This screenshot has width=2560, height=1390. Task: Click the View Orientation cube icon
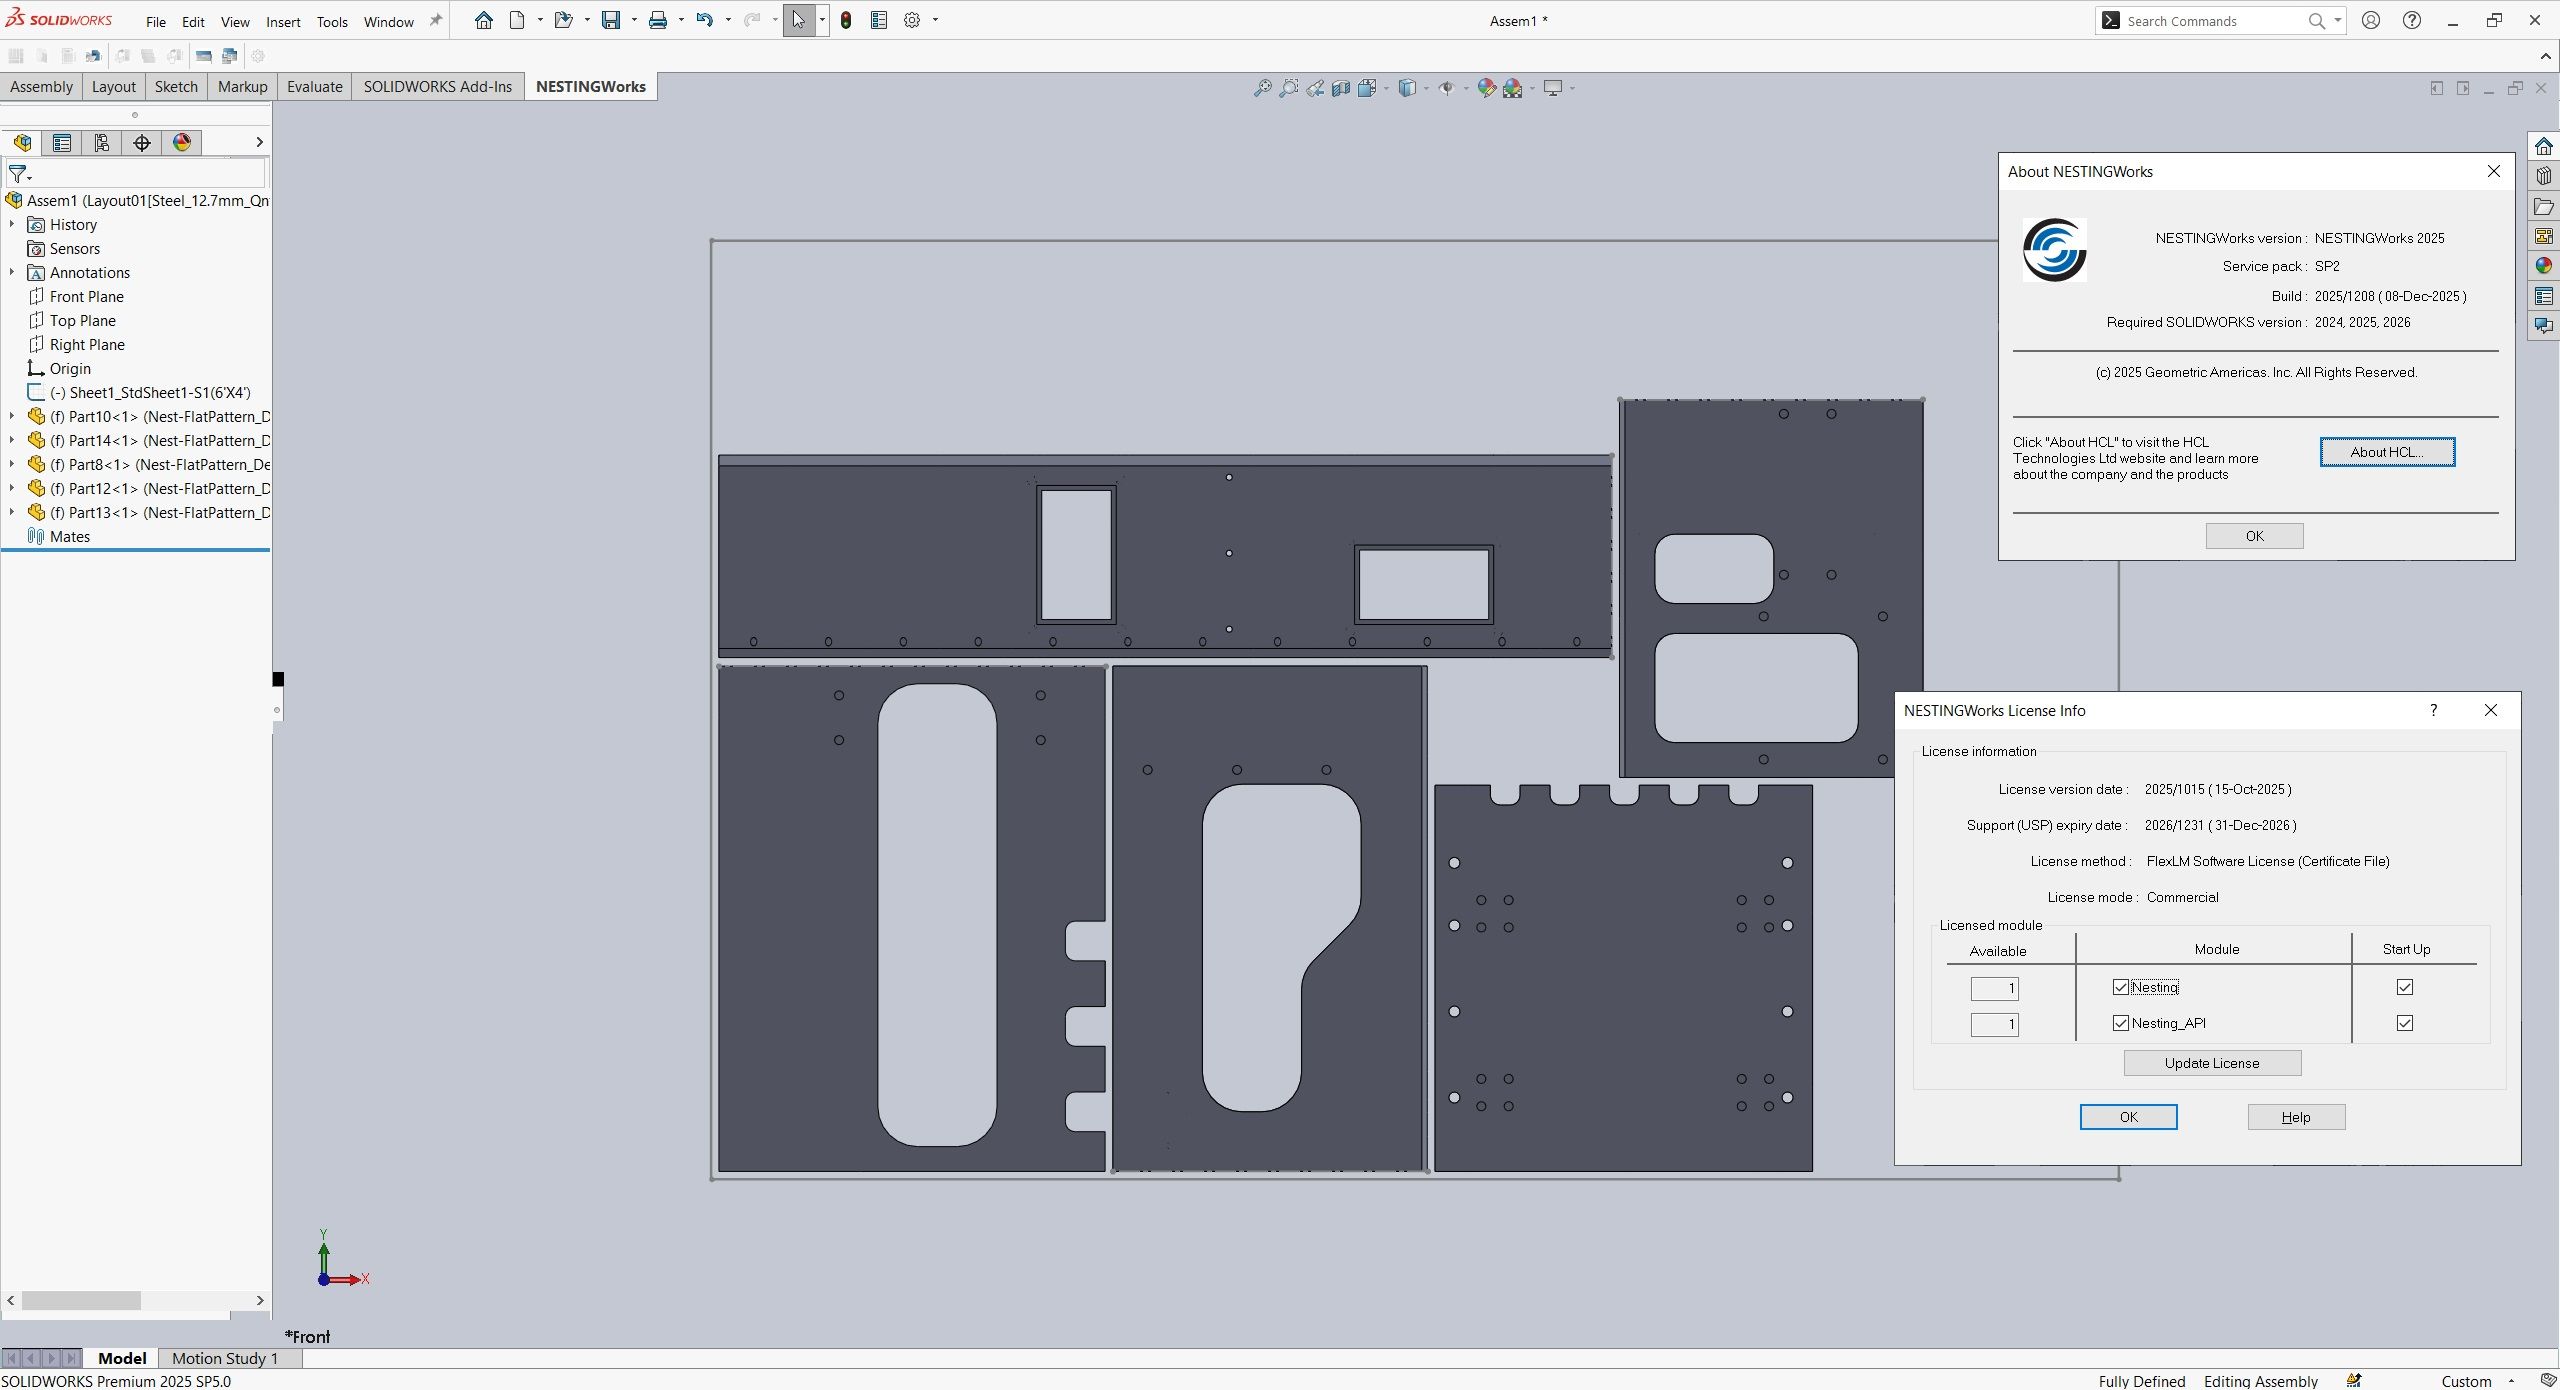click(1367, 88)
